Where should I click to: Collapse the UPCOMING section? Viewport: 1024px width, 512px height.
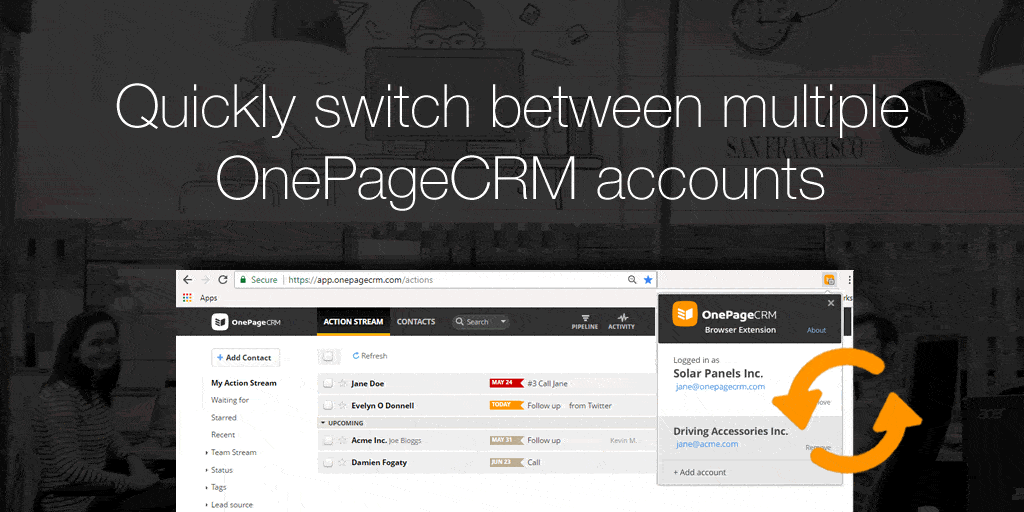[323, 423]
